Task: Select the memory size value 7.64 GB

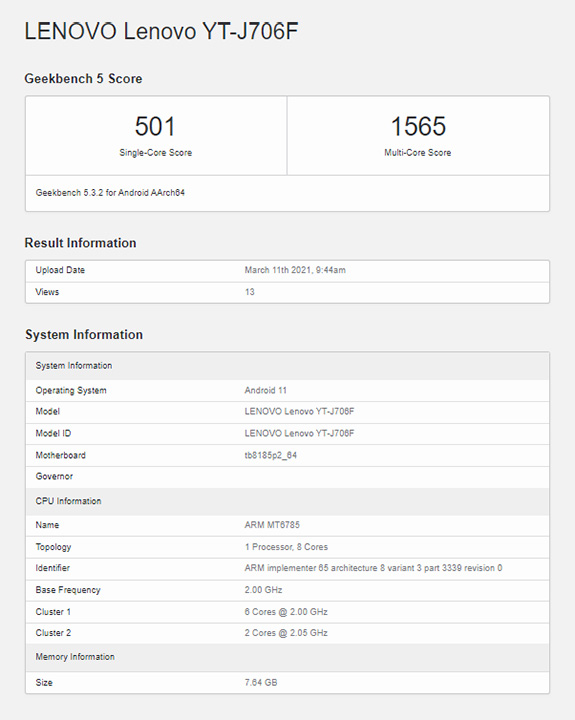Action: coord(261,683)
